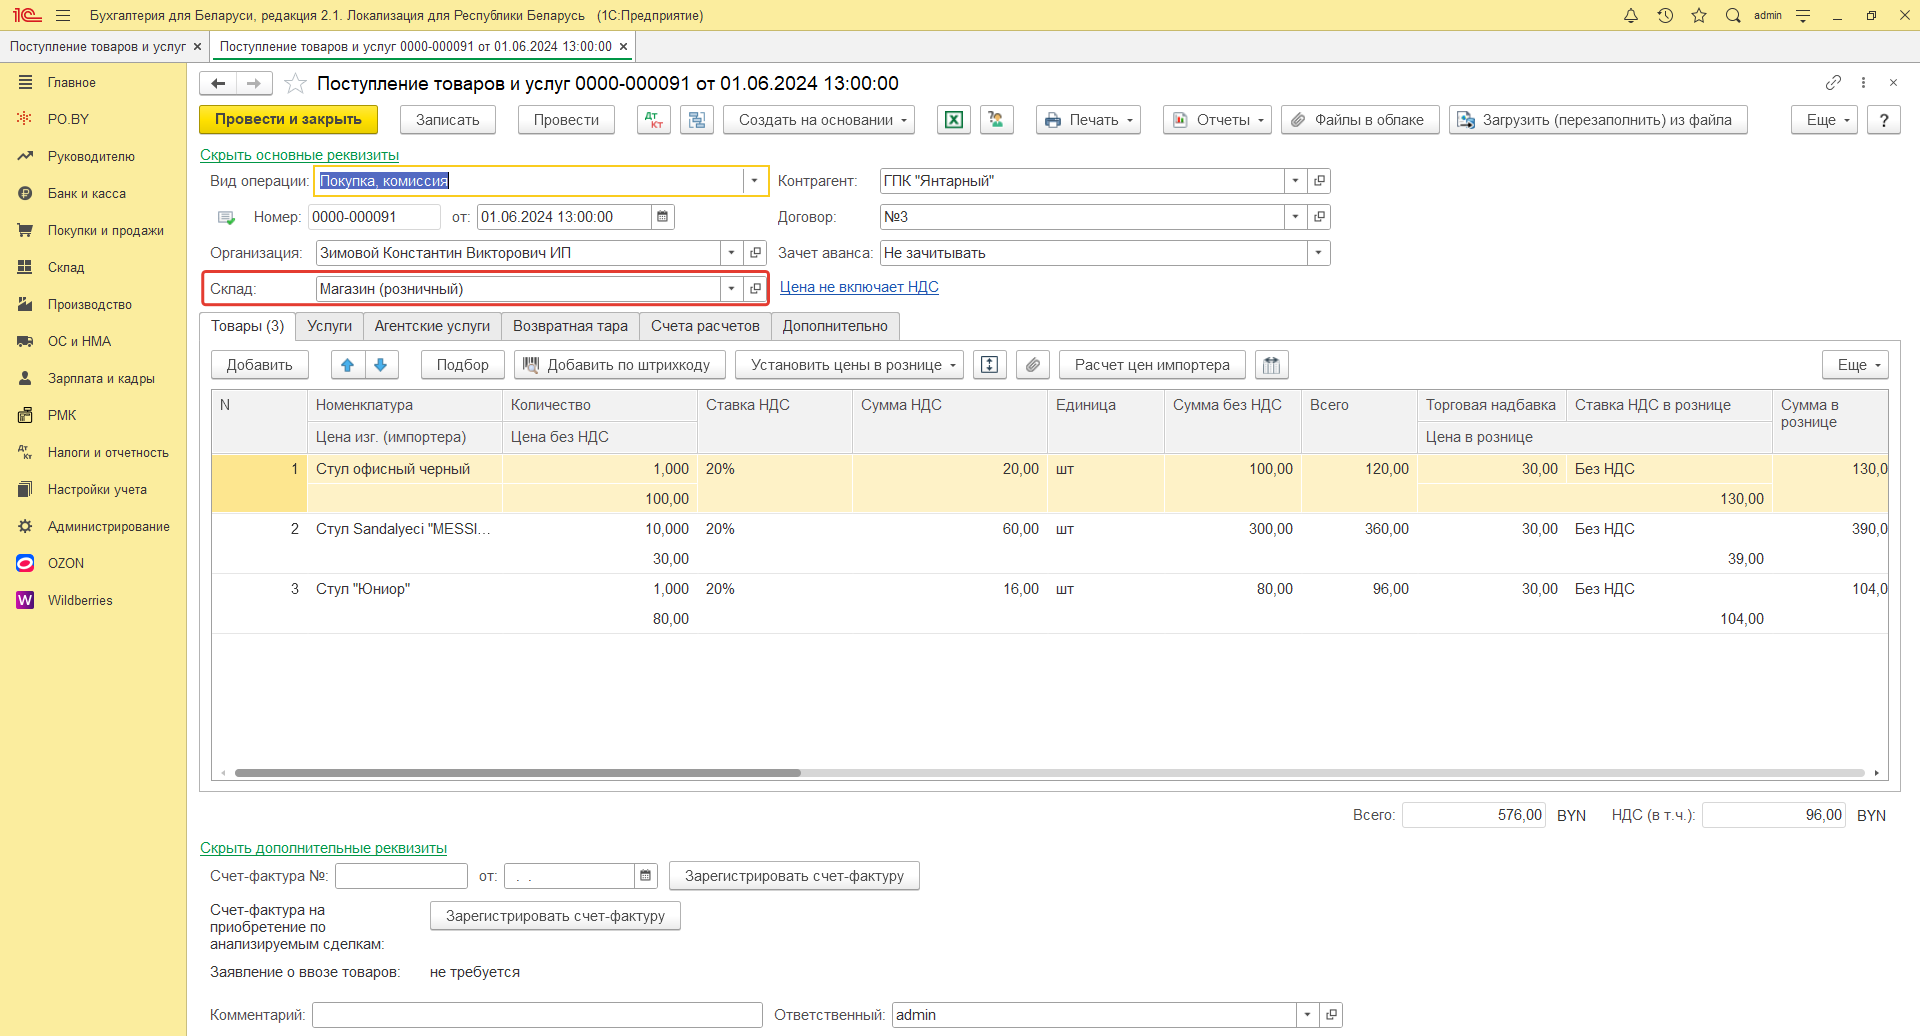This screenshot has width=1920, height=1036.
Task: Click Файлы в облаке button
Action: (x=1360, y=120)
